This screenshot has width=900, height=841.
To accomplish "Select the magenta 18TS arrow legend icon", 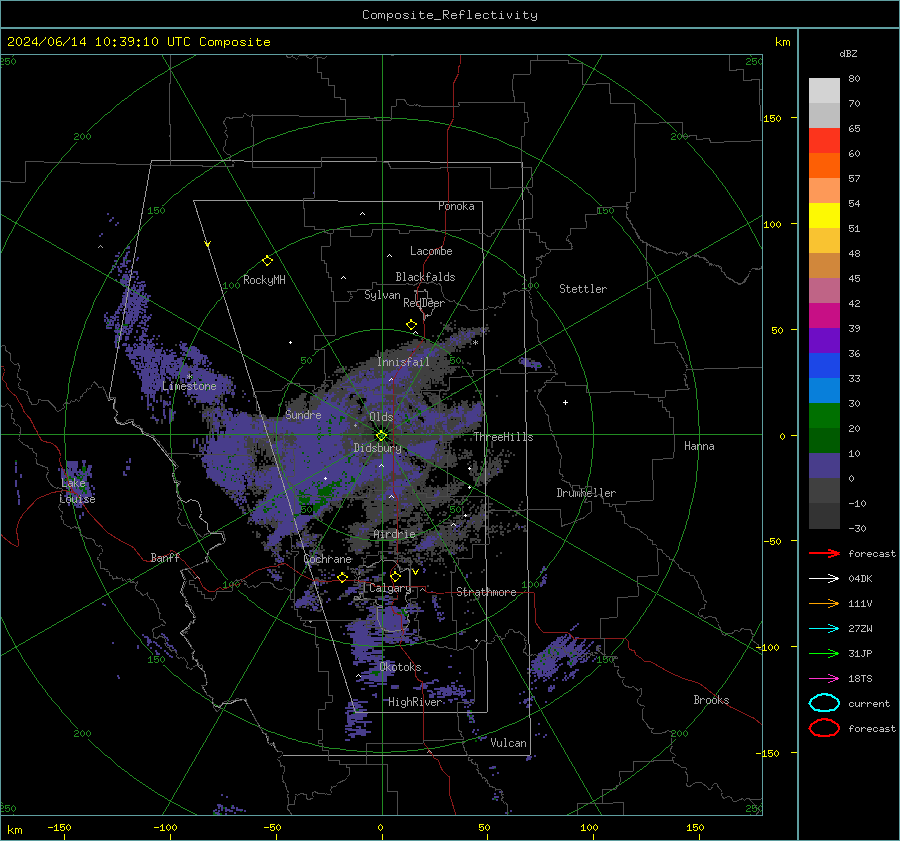I will click(824, 679).
